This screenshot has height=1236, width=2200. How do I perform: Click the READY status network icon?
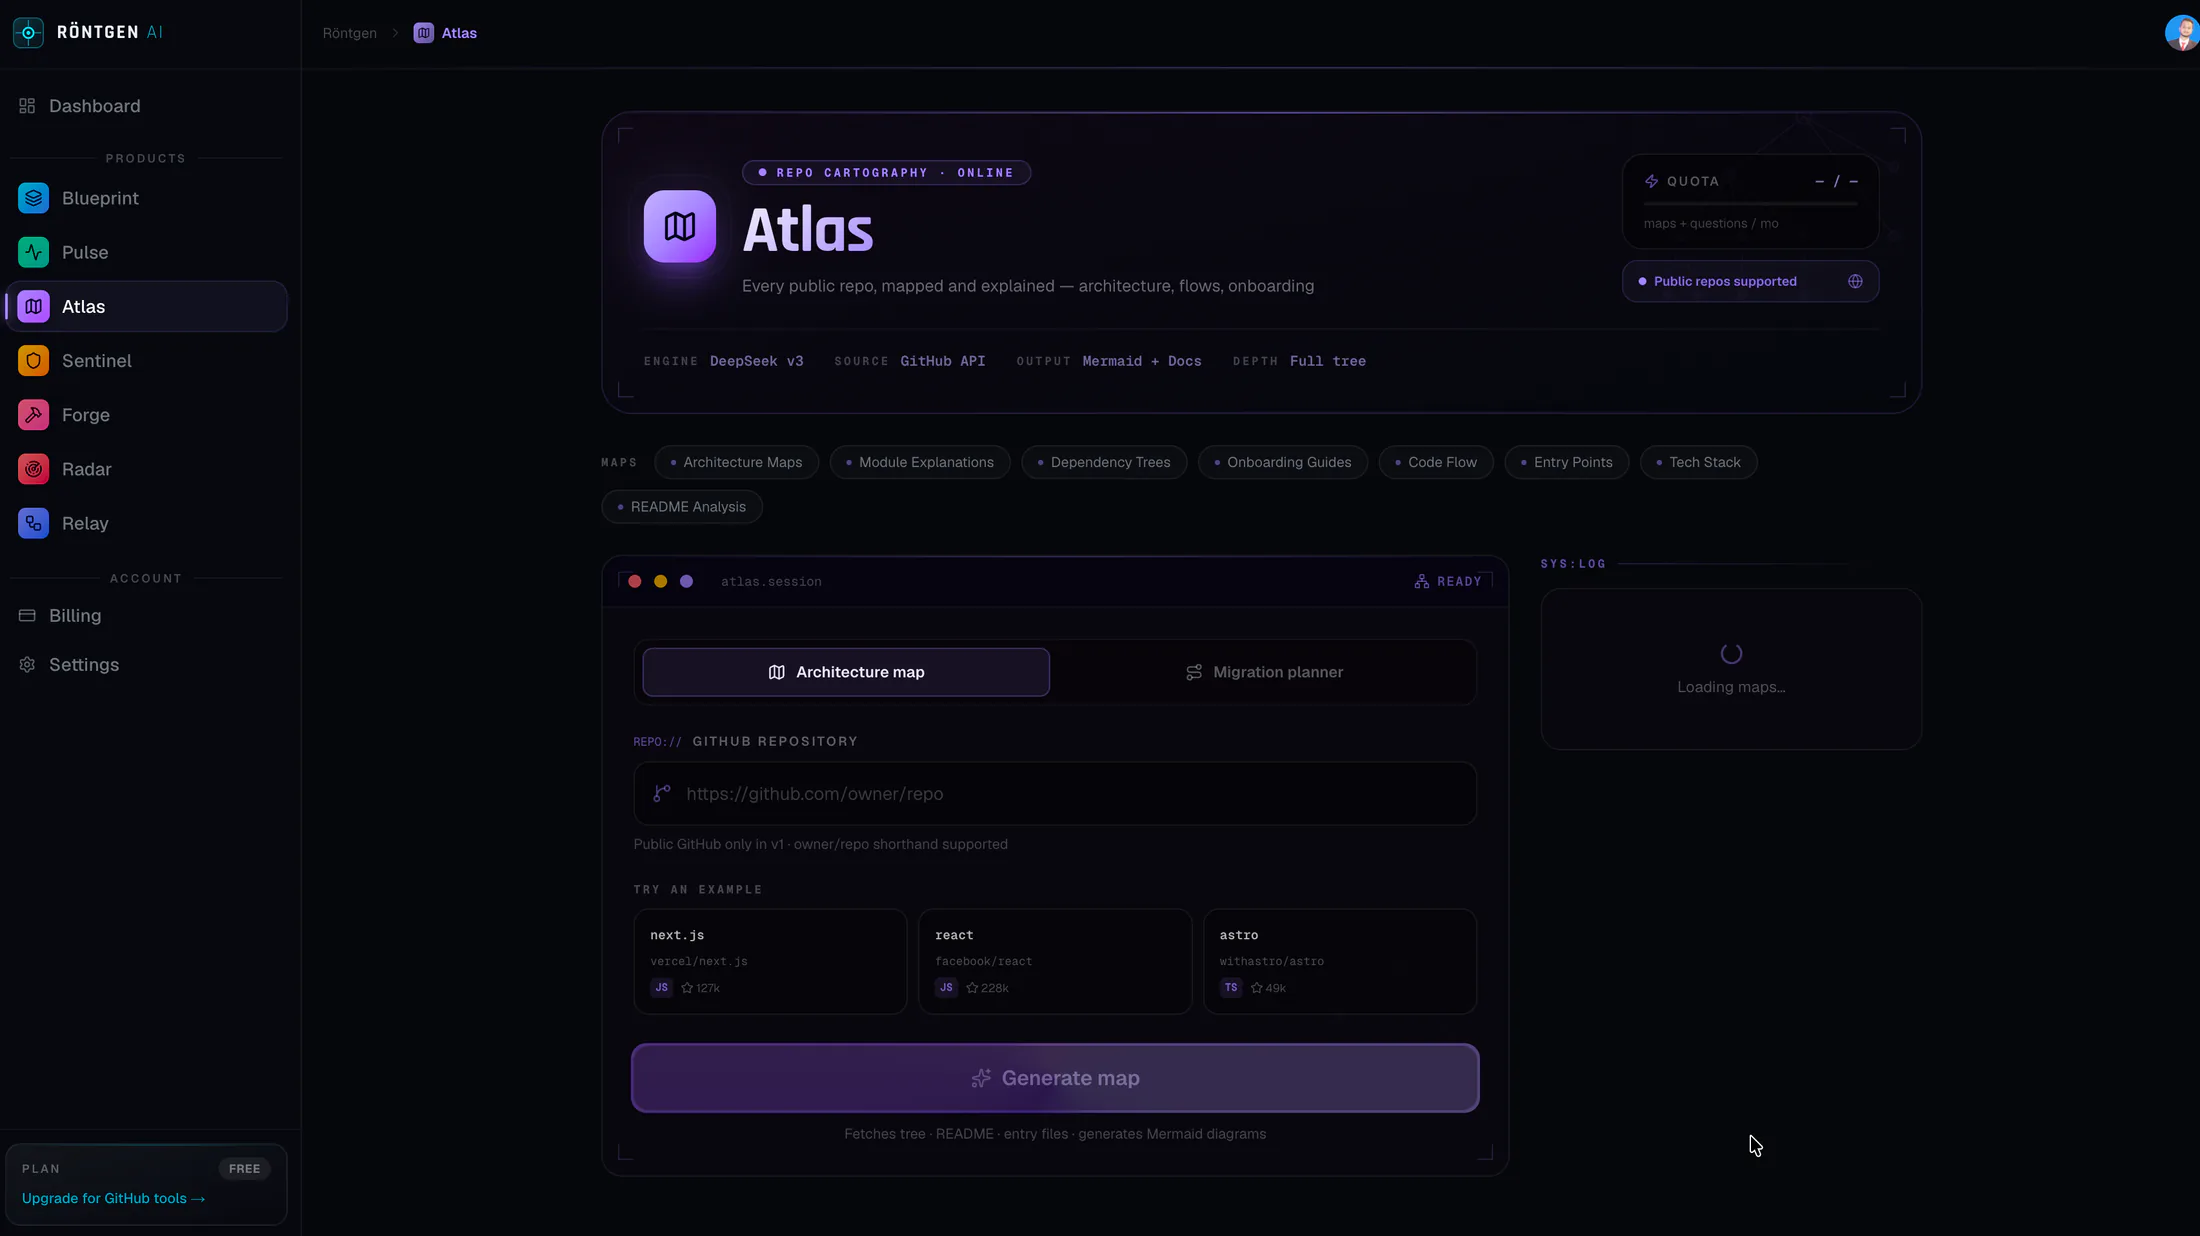1421,581
